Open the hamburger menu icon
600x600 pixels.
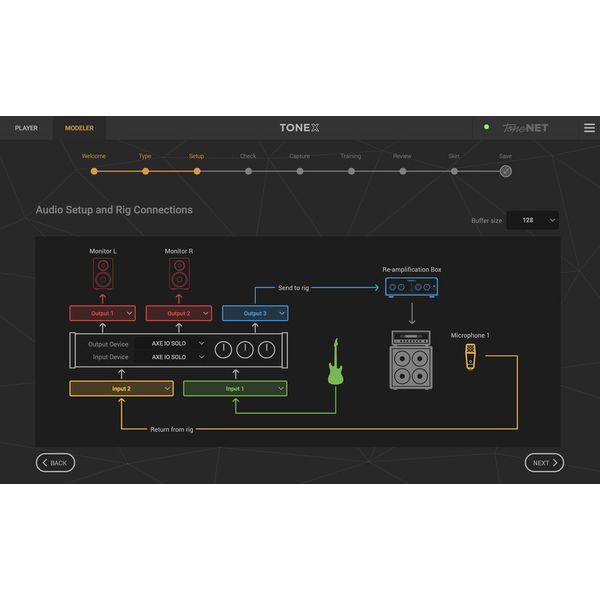pos(589,128)
